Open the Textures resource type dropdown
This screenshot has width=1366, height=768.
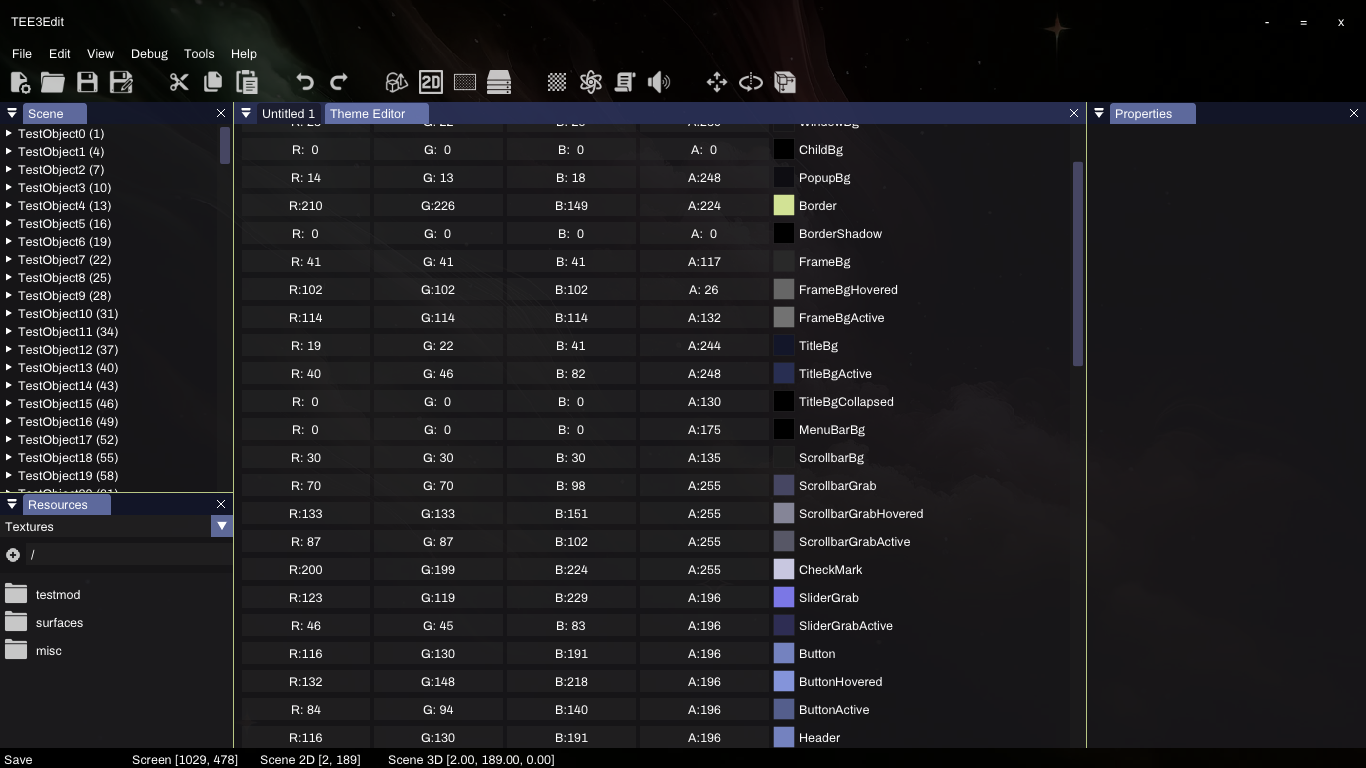222,526
